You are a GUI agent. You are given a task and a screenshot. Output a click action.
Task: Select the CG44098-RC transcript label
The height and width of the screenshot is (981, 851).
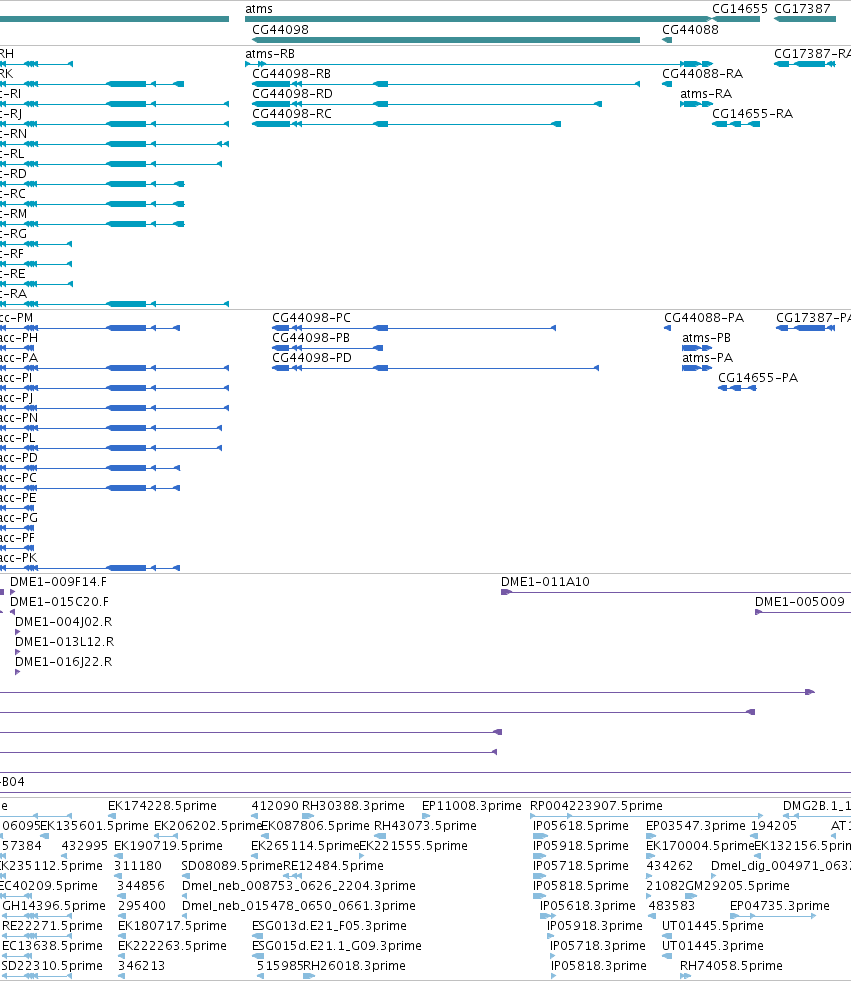coord(292,114)
